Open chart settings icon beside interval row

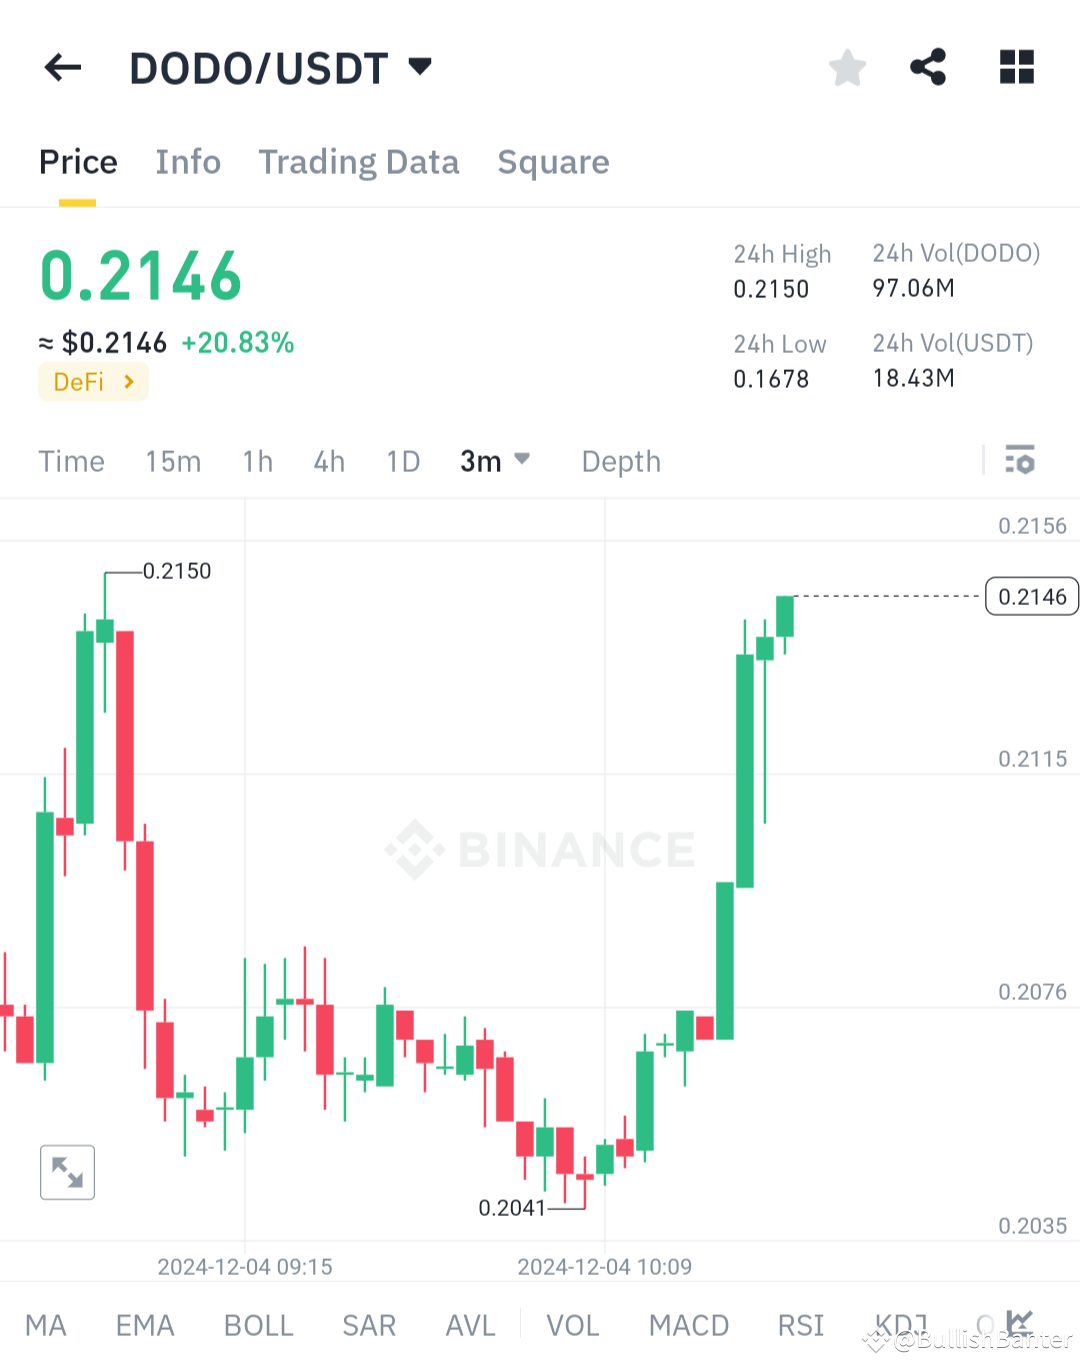tap(1021, 461)
